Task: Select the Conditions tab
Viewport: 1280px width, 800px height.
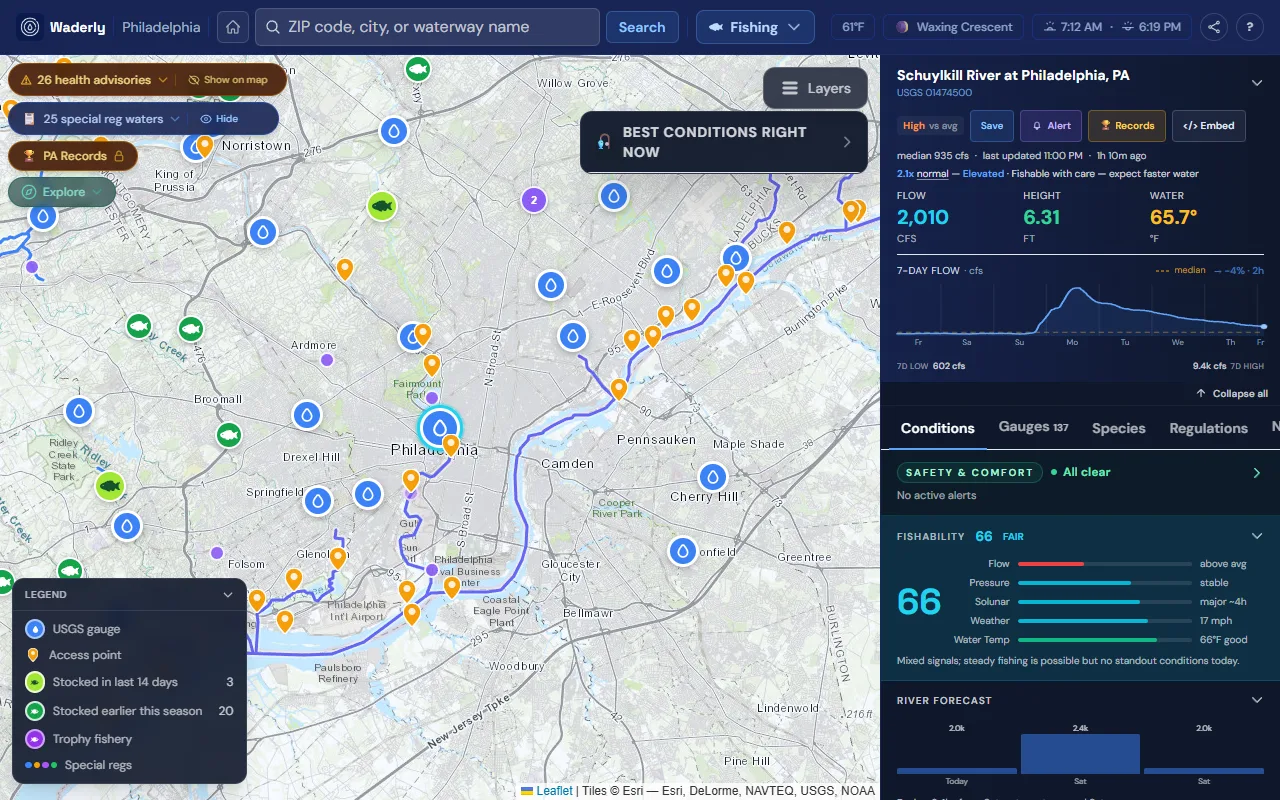Action: [938, 428]
